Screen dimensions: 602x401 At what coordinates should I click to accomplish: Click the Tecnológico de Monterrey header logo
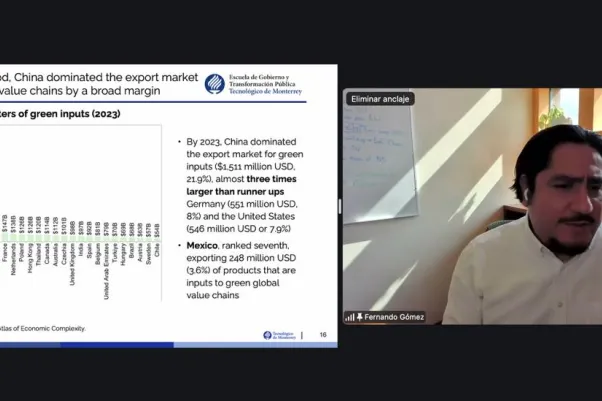coord(253,84)
